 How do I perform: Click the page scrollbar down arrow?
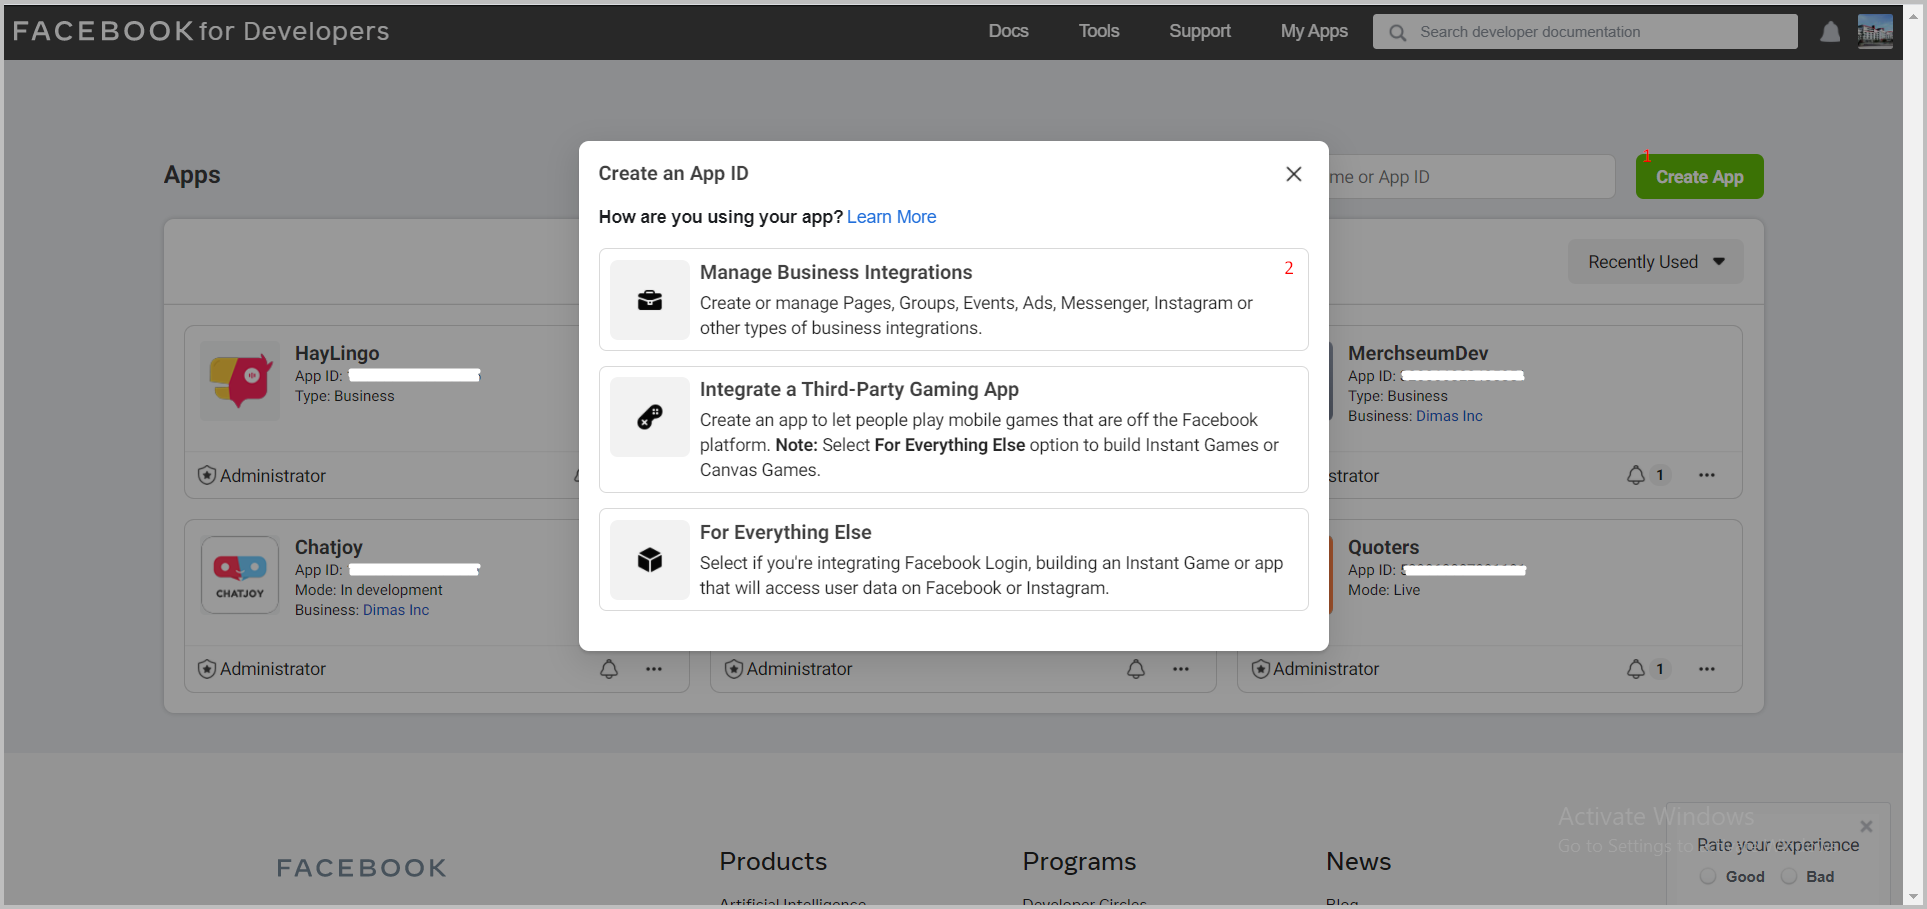pyautogui.click(x=1914, y=897)
